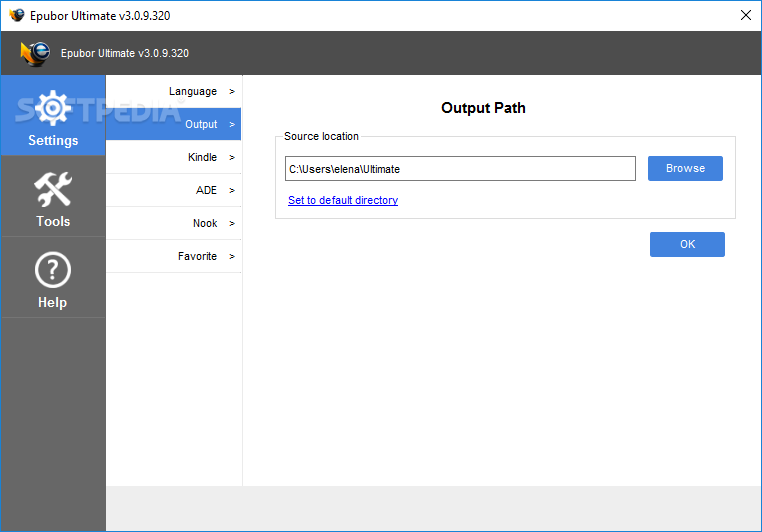762x532 pixels.
Task: Select the Output settings tab
Action: pyautogui.click(x=173, y=124)
